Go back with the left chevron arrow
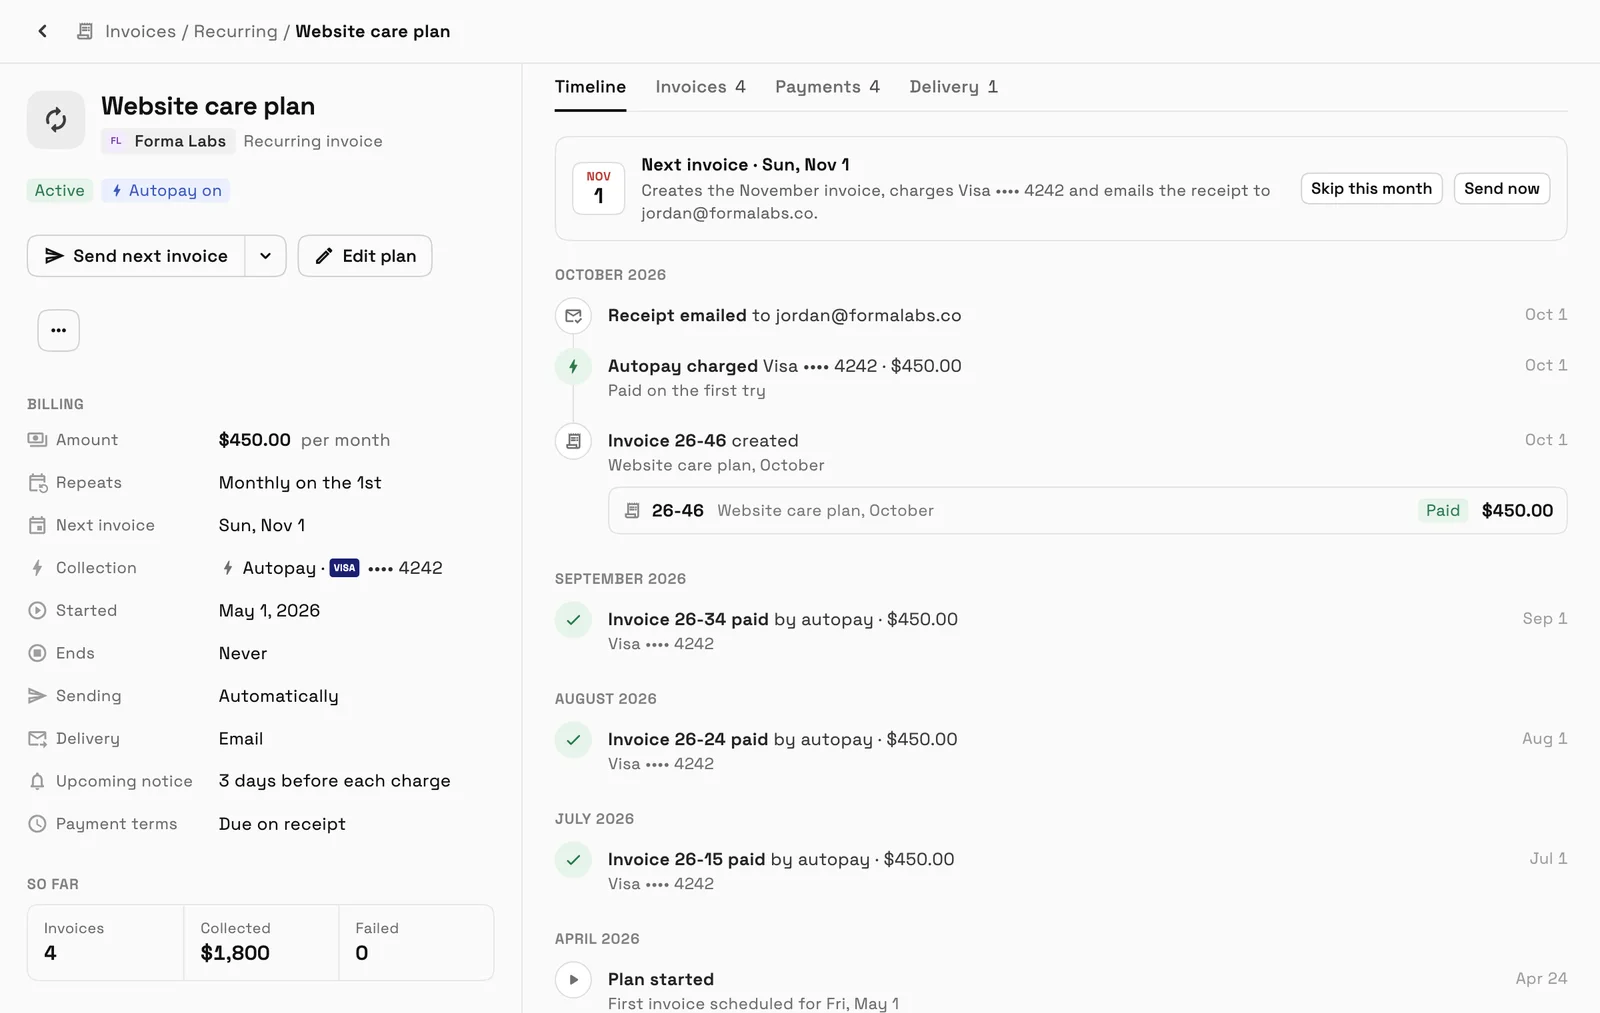1600x1013 pixels. tap(42, 31)
